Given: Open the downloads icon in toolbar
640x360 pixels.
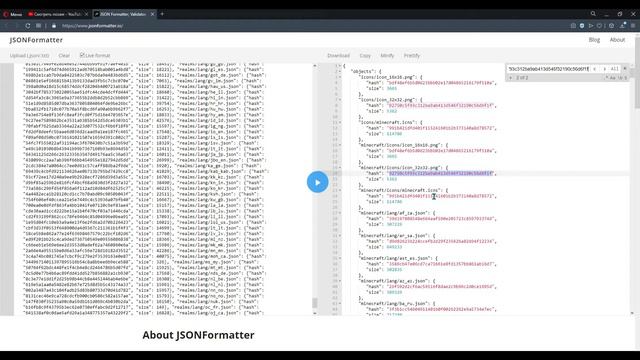Looking at the screenshot, I should [x=622, y=26].
